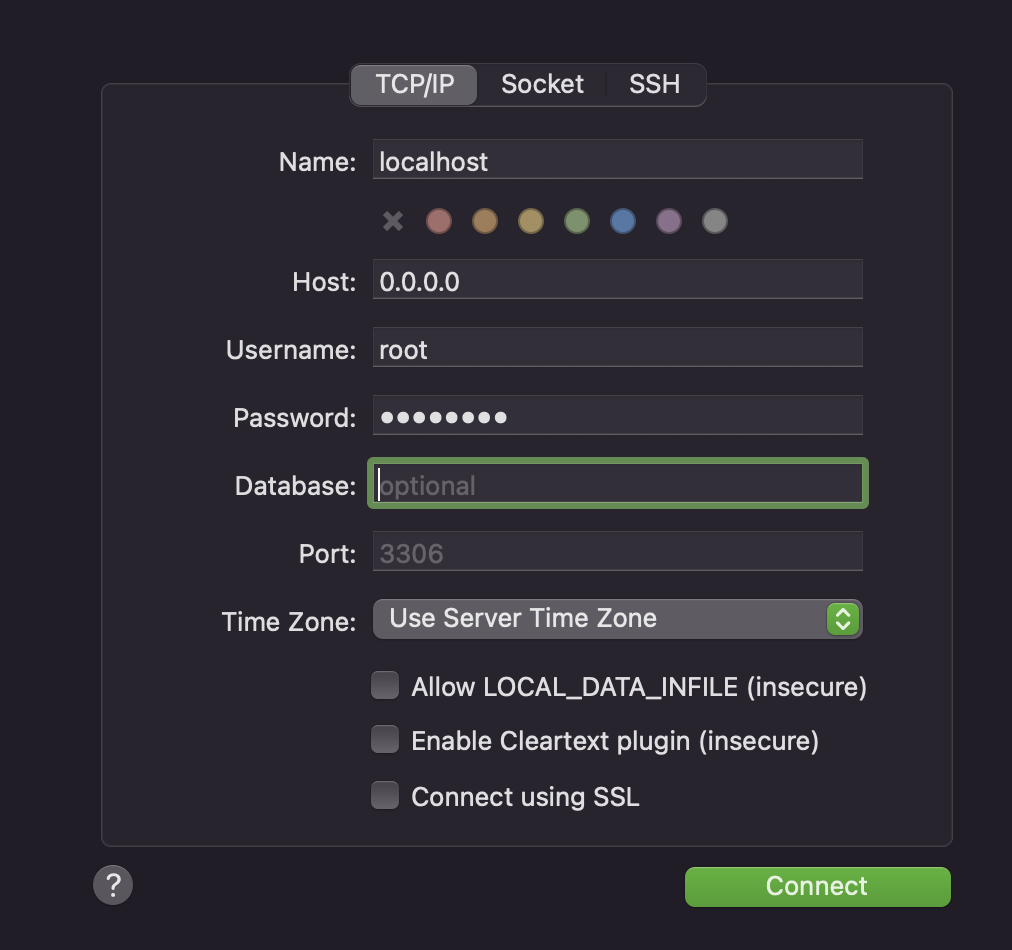This screenshot has width=1012, height=950.
Task: Enable Allow LOCAL_DATA_INFILE checkbox
Action: [x=385, y=686]
